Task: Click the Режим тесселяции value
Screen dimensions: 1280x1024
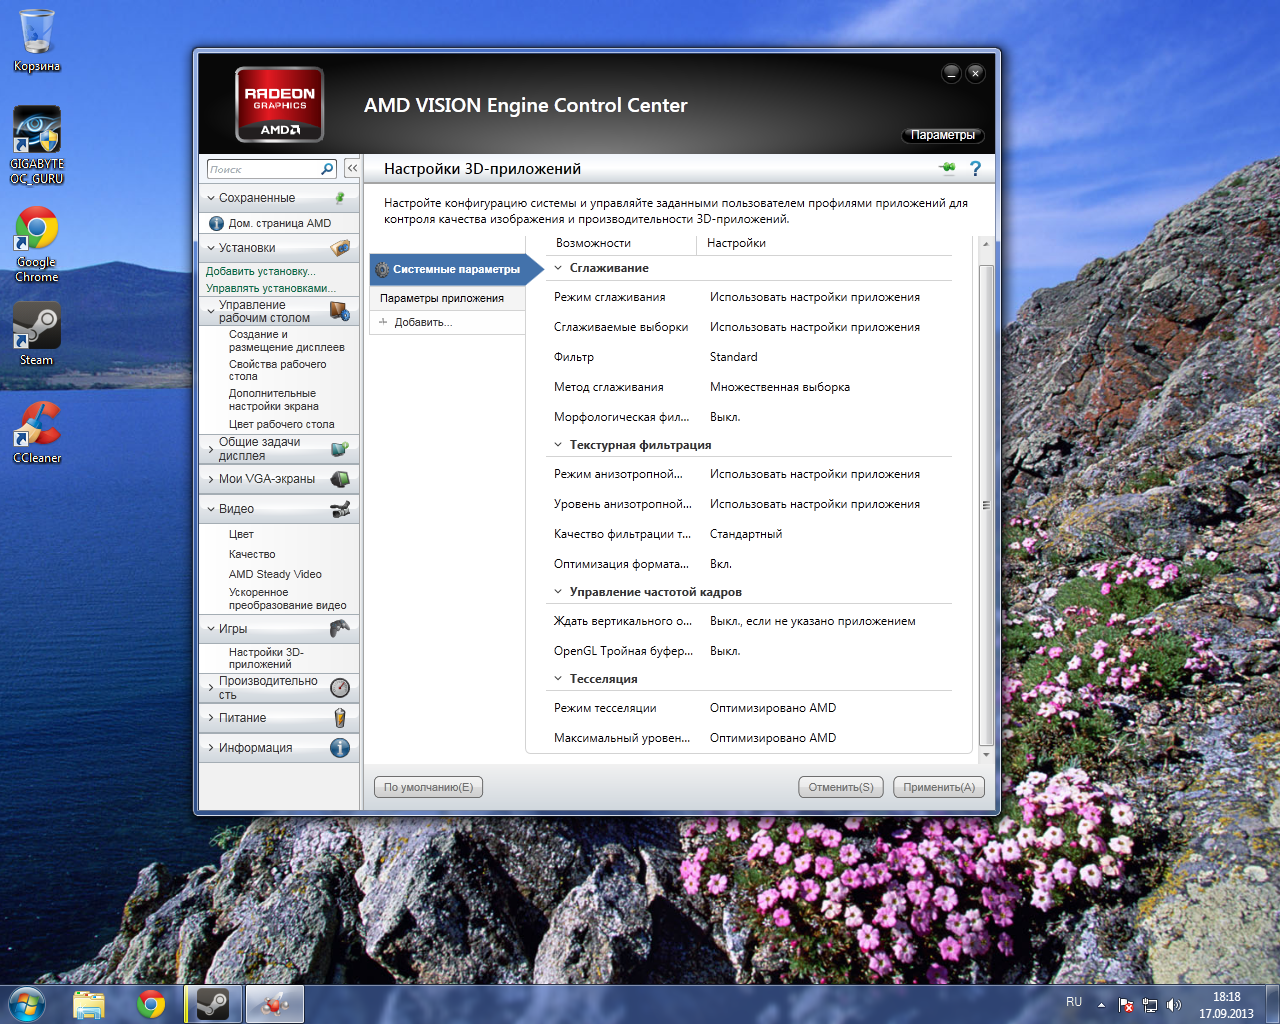Action: point(773,708)
